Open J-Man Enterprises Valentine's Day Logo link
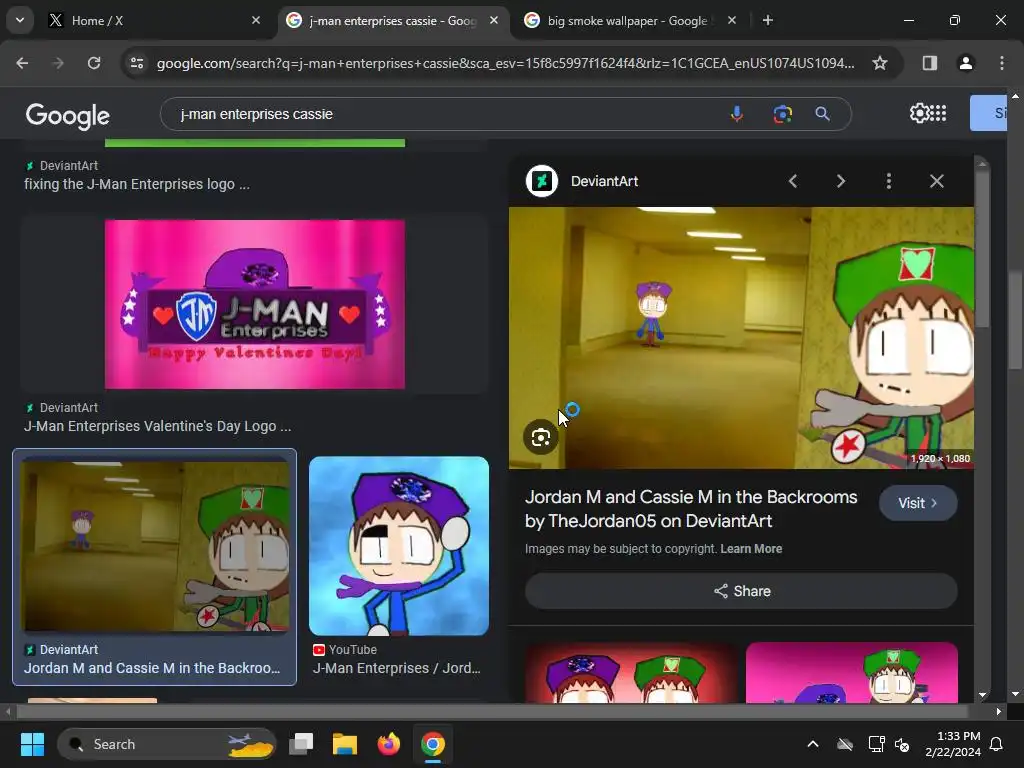 coord(157,426)
